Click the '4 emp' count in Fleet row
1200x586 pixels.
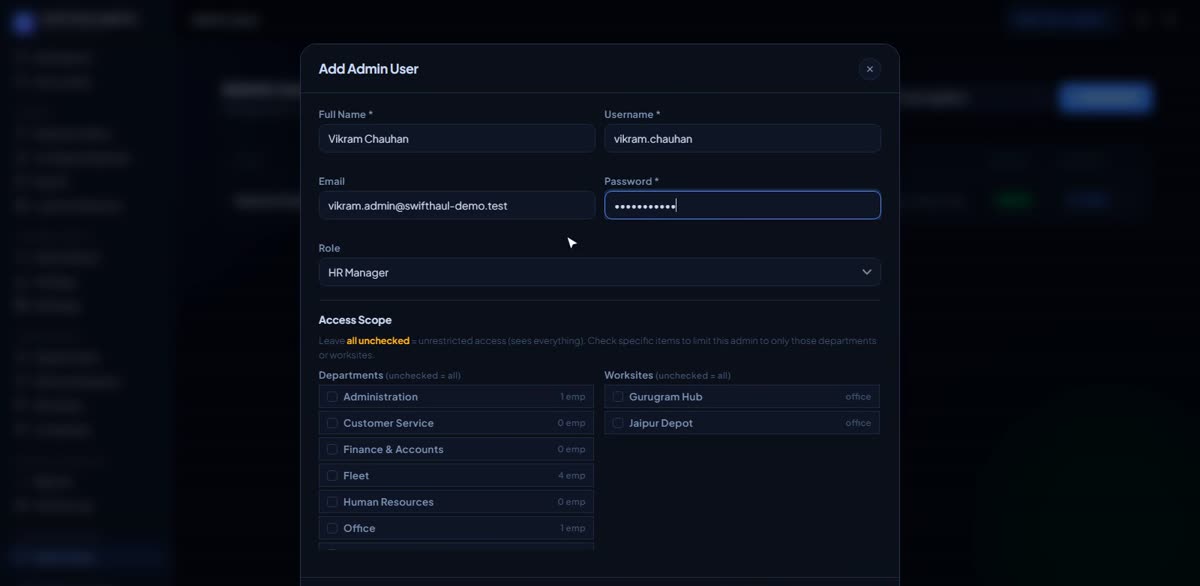pos(572,476)
